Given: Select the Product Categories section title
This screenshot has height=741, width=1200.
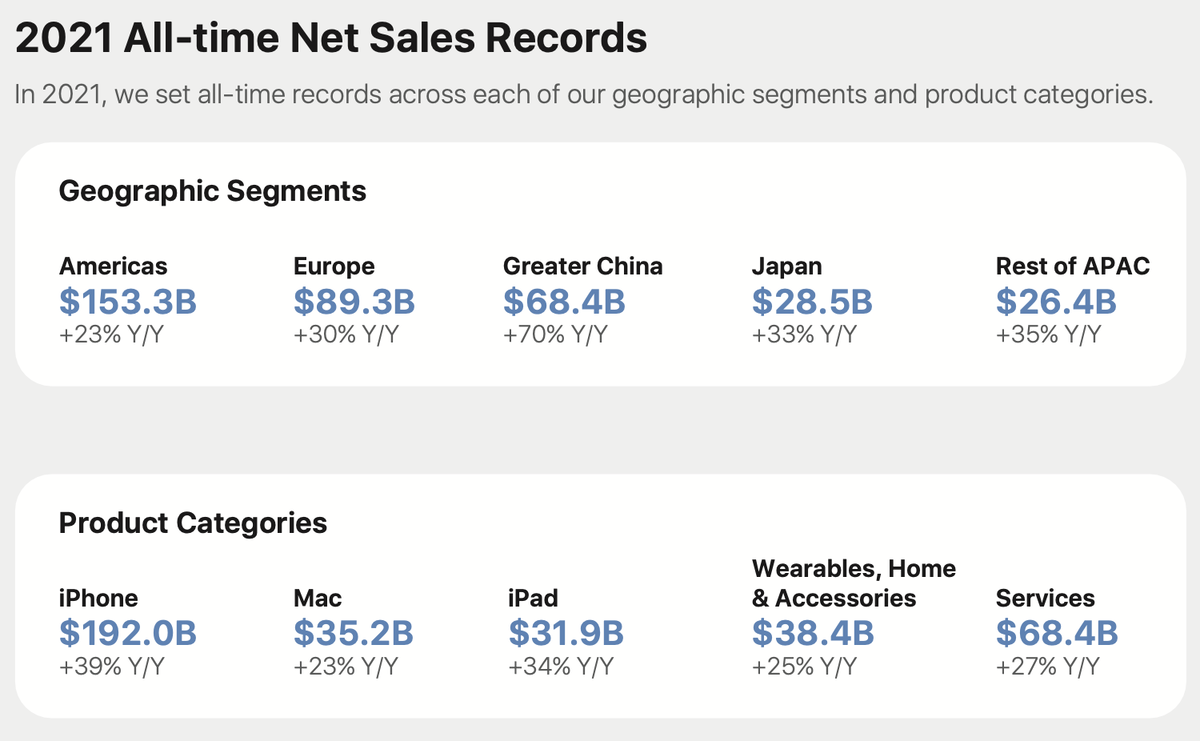Looking at the screenshot, I should pyautogui.click(x=193, y=523).
